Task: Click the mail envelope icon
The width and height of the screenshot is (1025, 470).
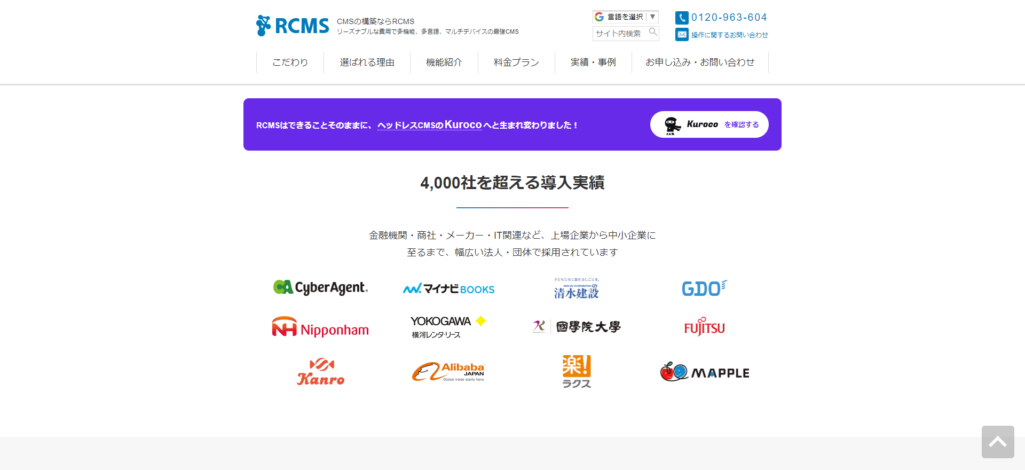Action: [x=682, y=35]
